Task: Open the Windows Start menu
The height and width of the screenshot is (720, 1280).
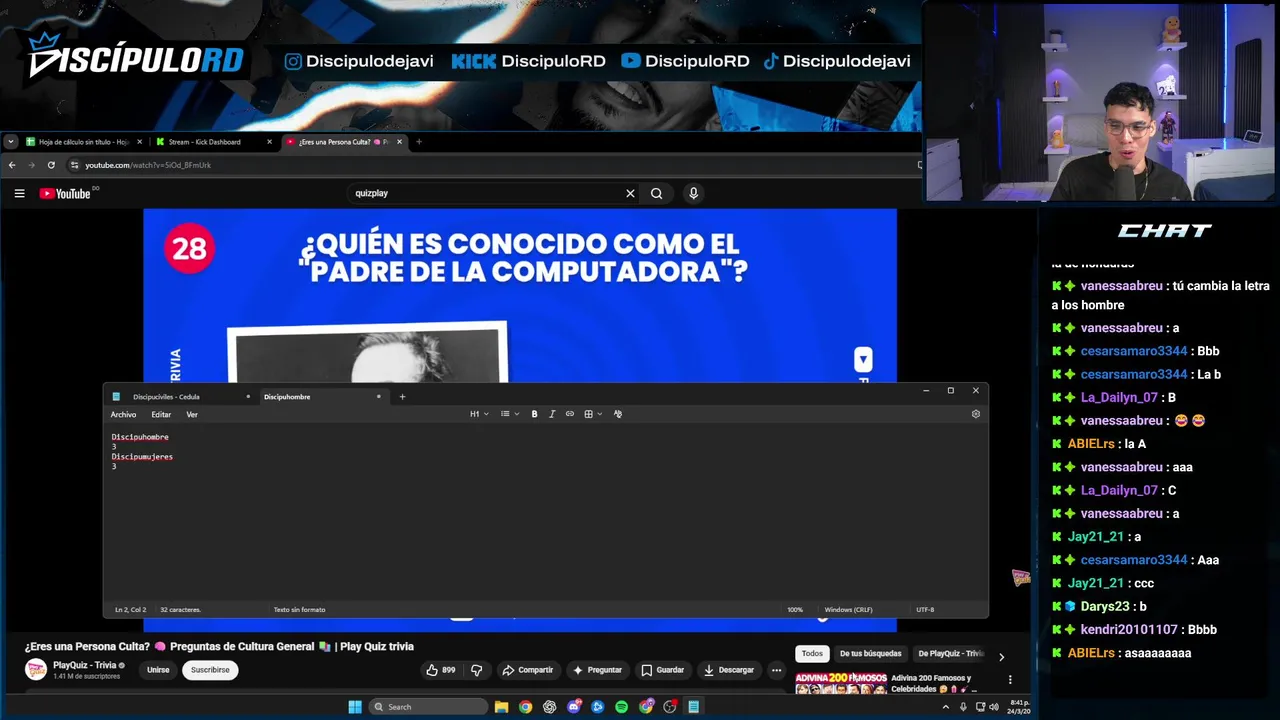Action: (355, 707)
